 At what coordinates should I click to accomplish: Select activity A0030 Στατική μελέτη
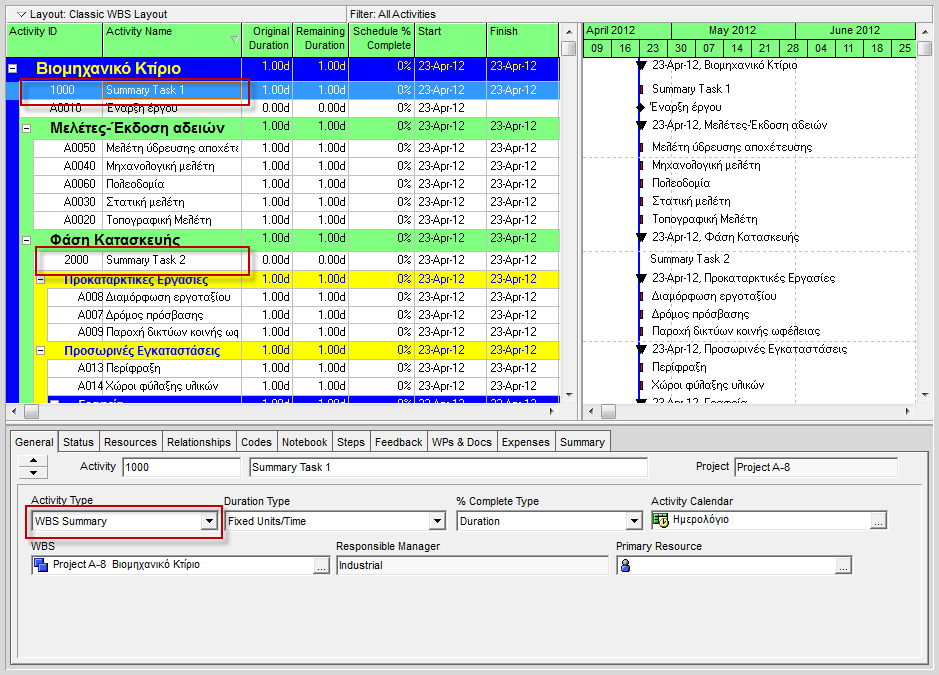pyautogui.click(x=296, y=202)
